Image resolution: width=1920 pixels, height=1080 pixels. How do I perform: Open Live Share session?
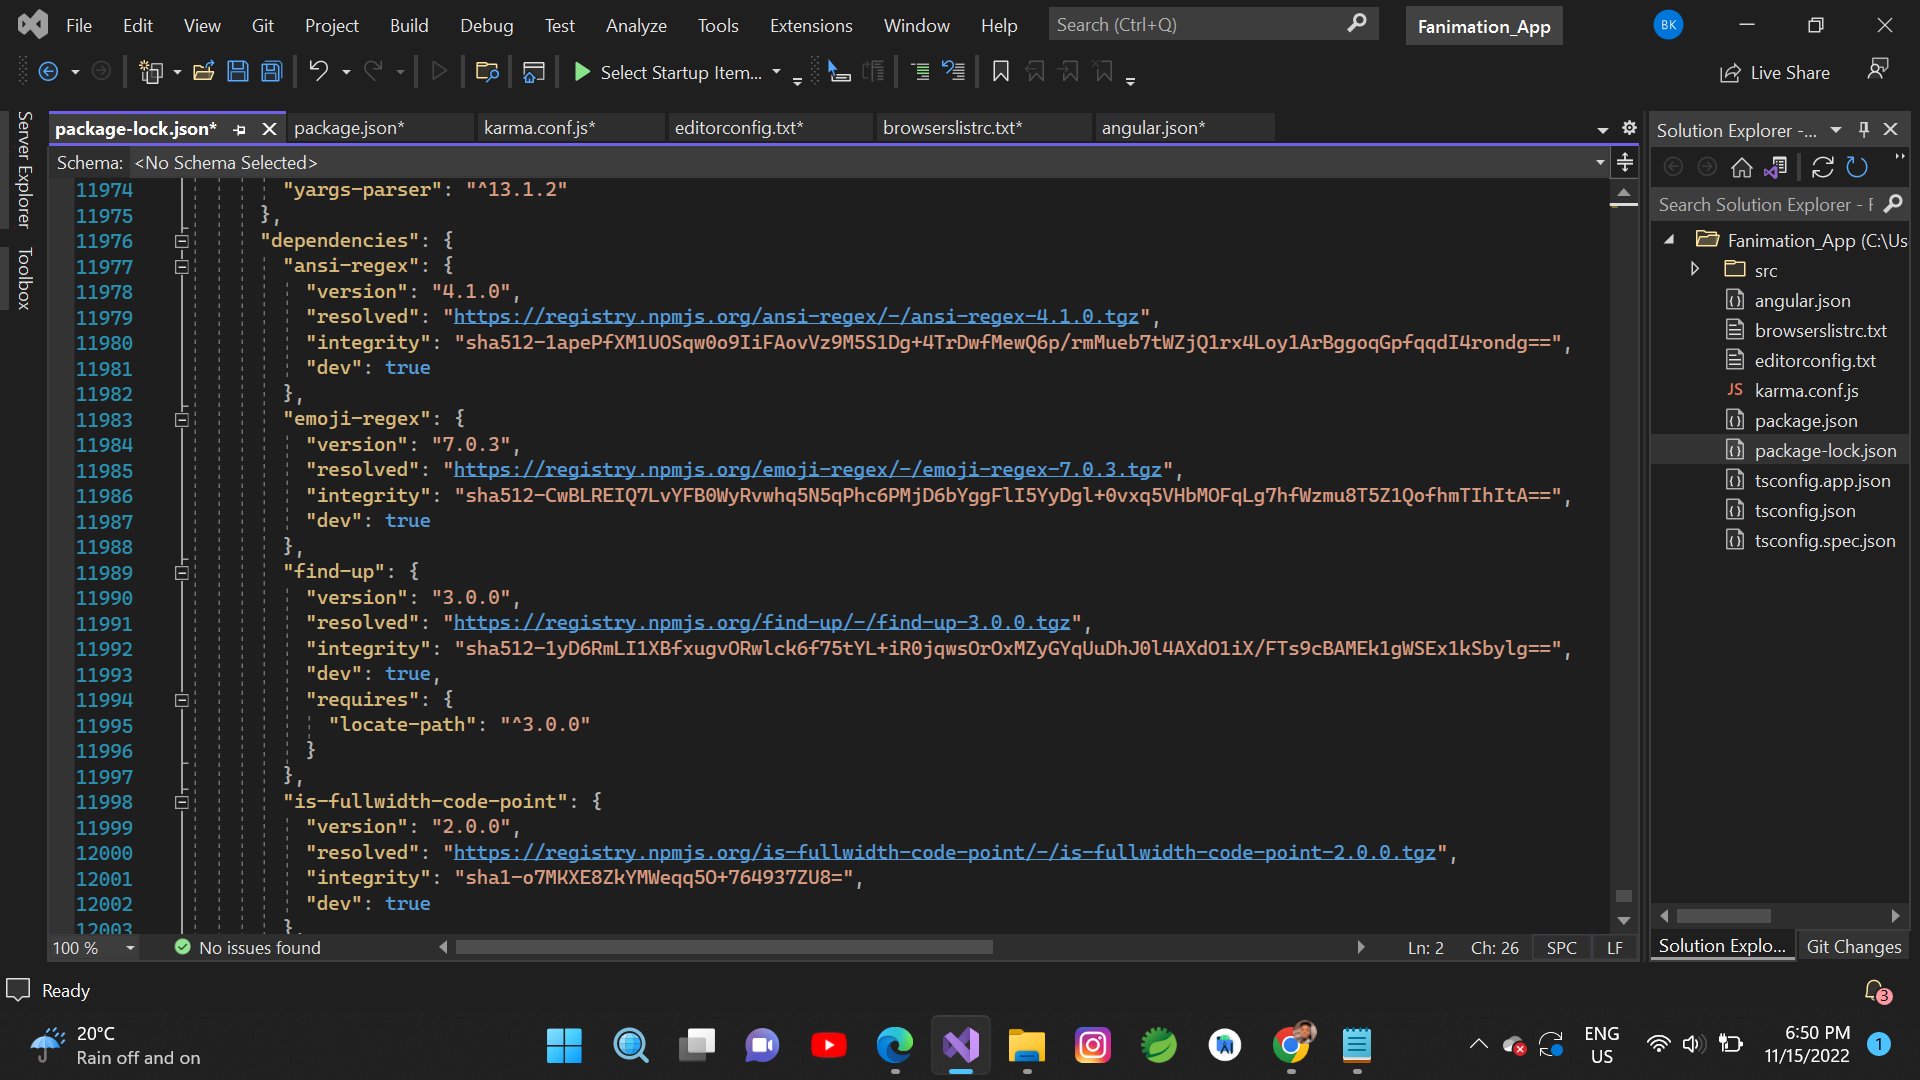point(1775,72)
